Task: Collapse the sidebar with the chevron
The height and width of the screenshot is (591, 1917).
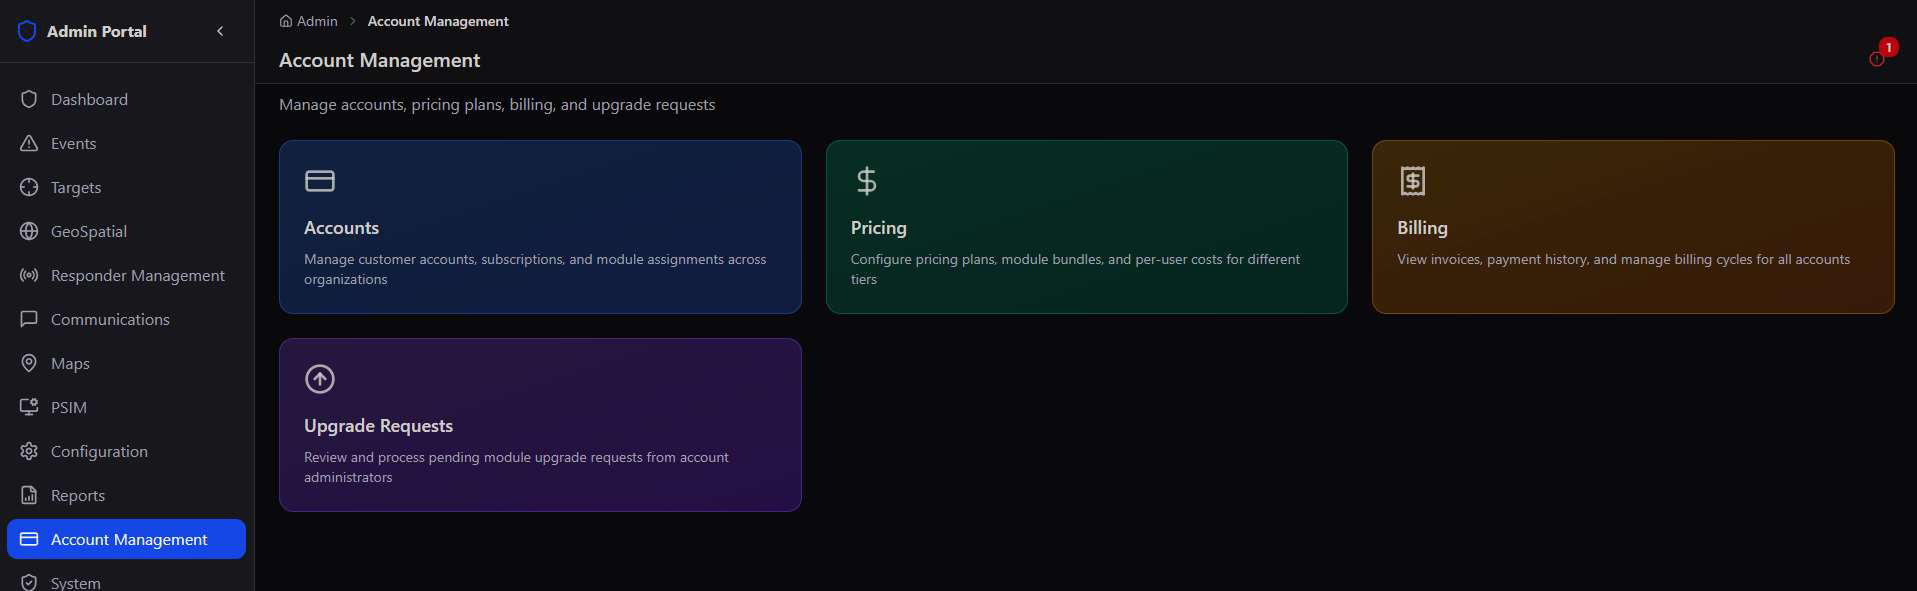Action: 220,31
